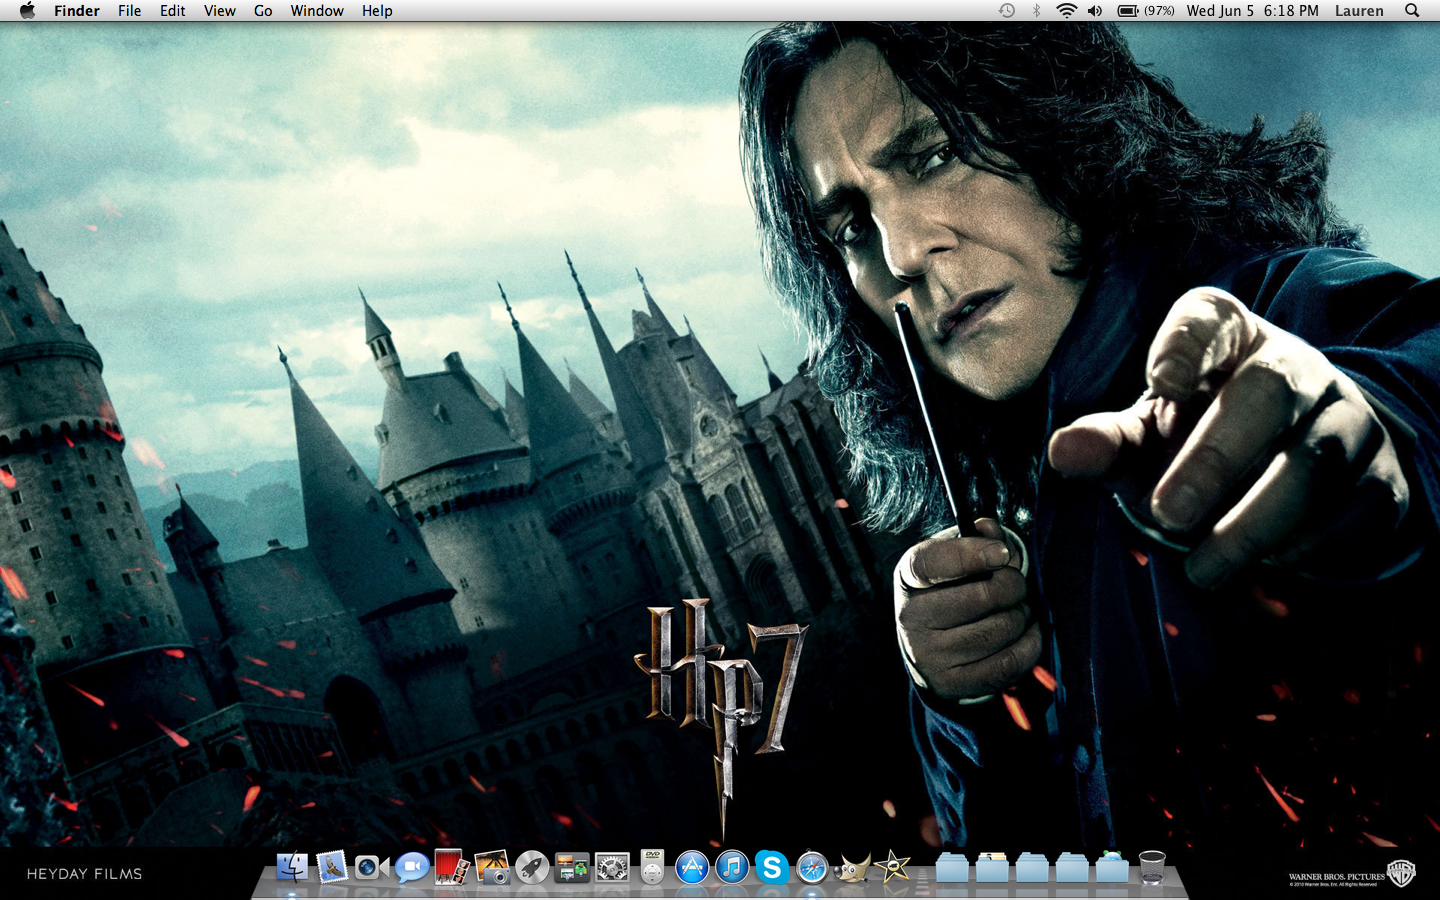Open the Mac App Store
Viewport: 1440px width, 900px height.
coord(692,867)
